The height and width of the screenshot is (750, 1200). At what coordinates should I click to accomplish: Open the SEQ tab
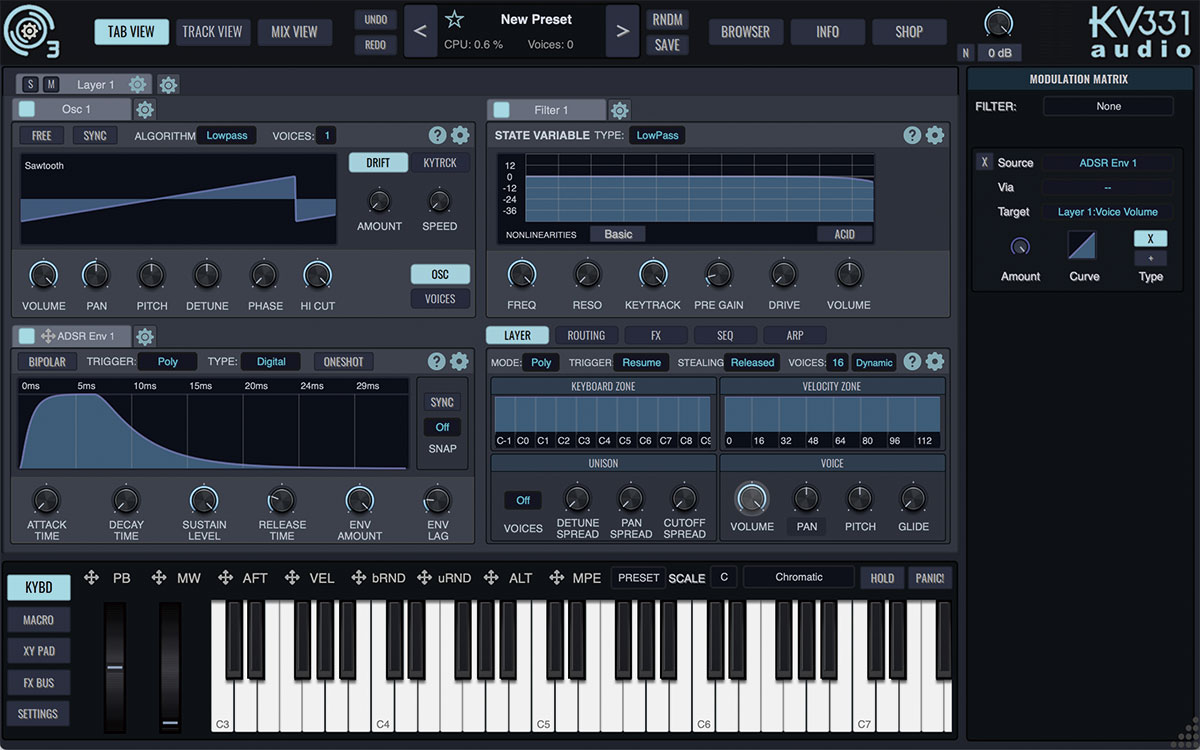(725, 336)
